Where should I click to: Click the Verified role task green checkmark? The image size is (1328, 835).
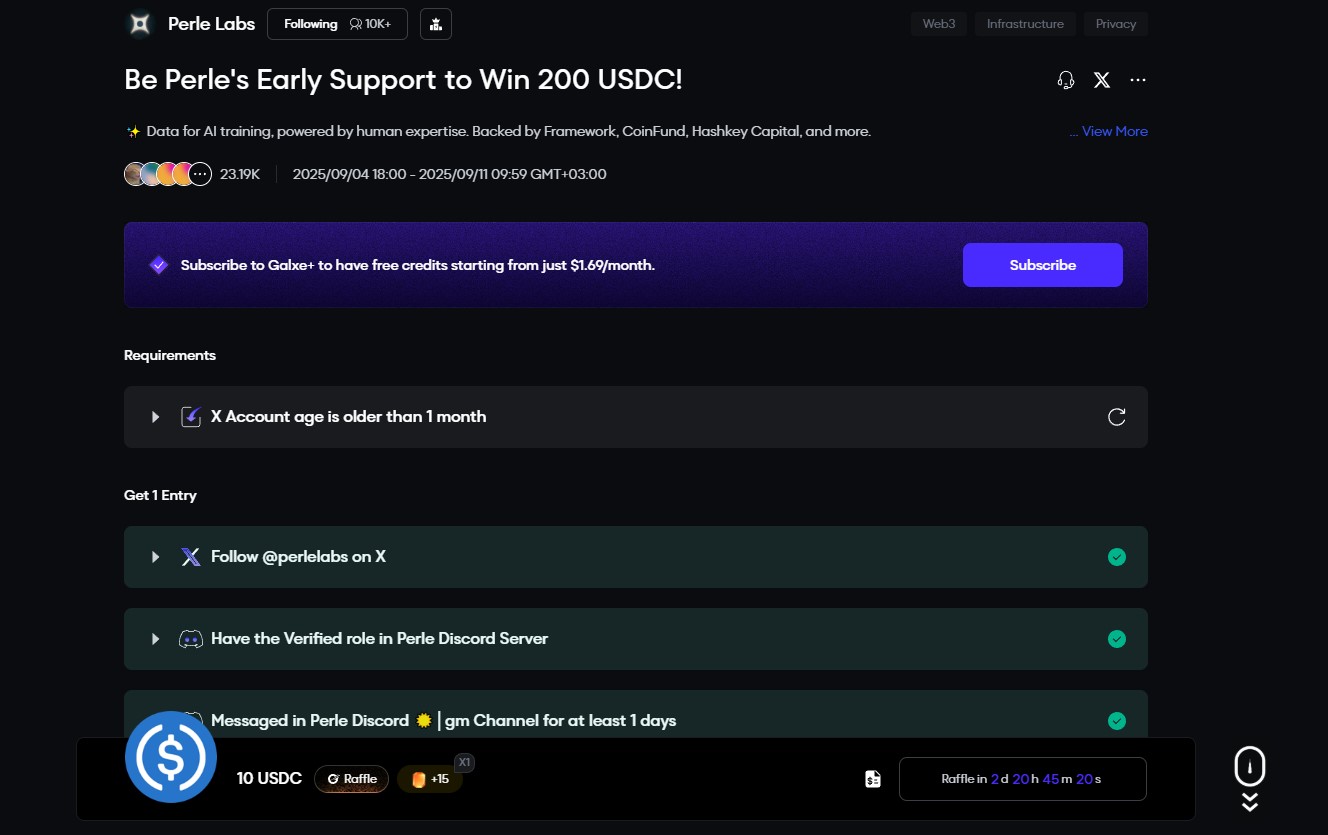(1117, 639)
